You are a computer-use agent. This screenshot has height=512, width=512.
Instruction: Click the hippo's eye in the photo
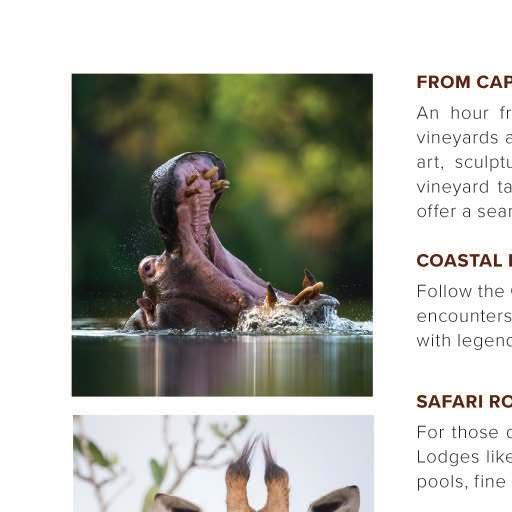tap(148, 266)
